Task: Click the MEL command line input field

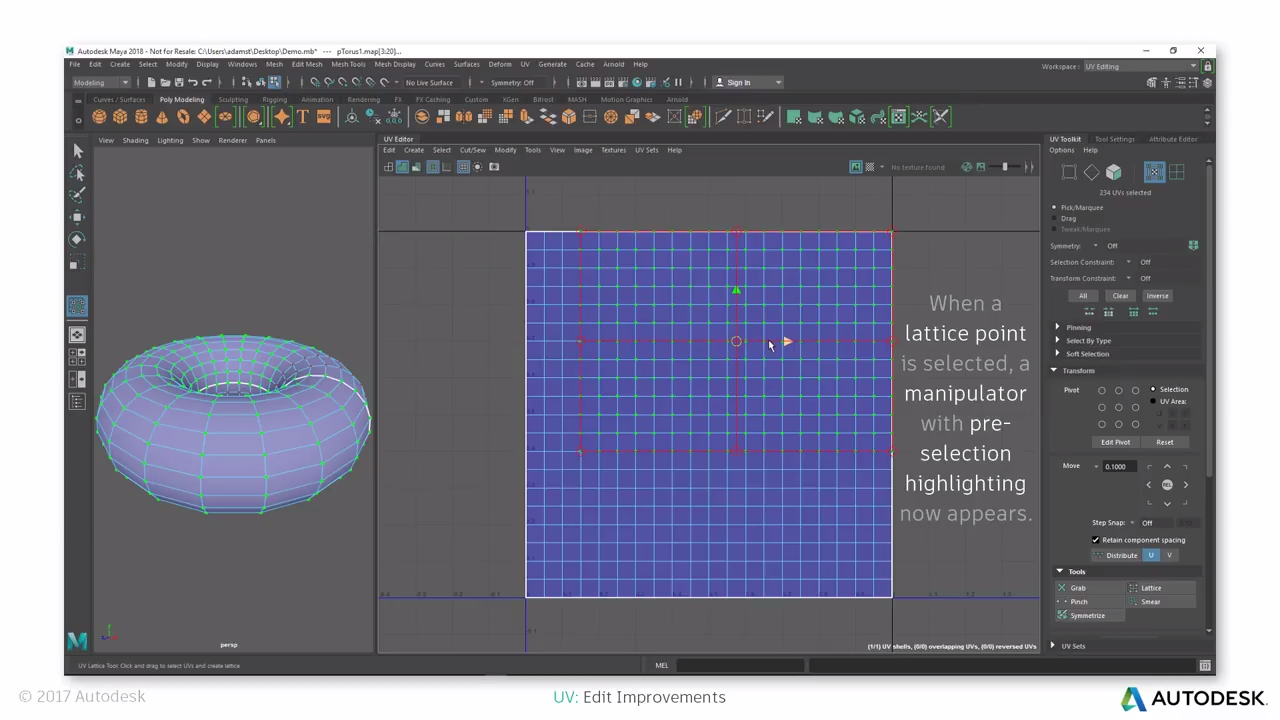Action: tap(740, 665)
